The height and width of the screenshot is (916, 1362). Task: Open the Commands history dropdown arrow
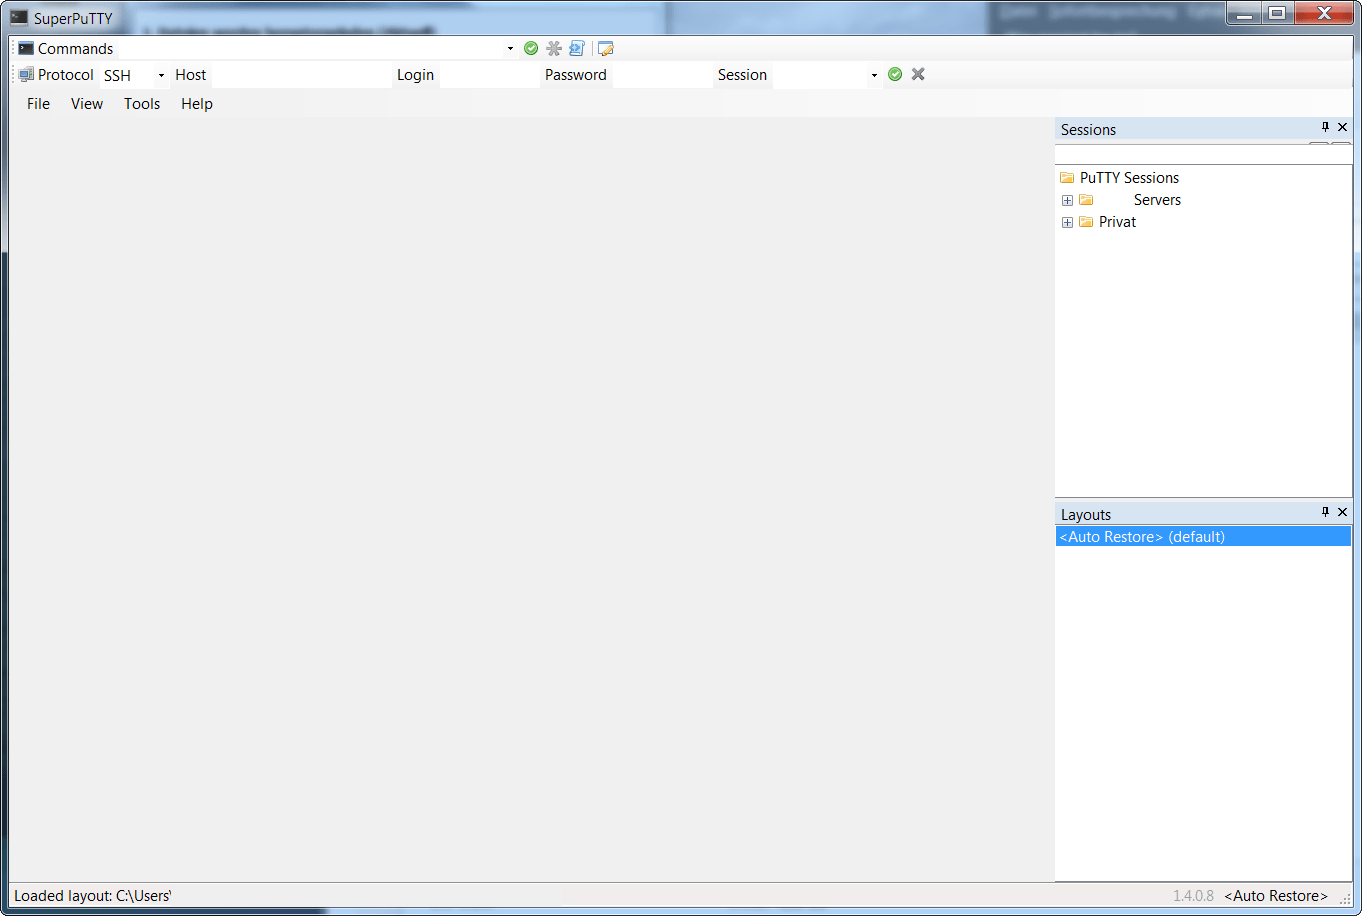coord(510,49)
